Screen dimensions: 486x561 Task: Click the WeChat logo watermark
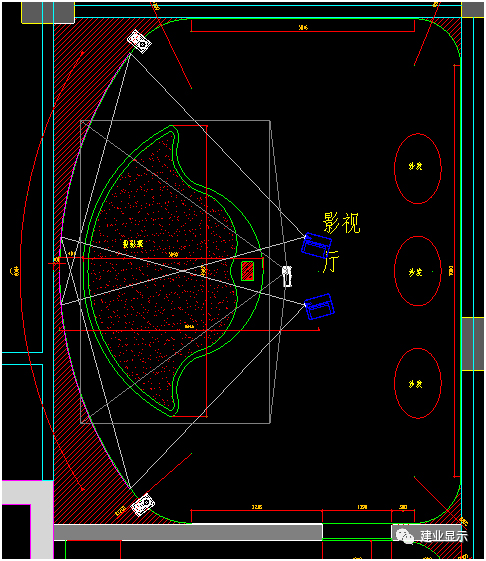point(405,536)
